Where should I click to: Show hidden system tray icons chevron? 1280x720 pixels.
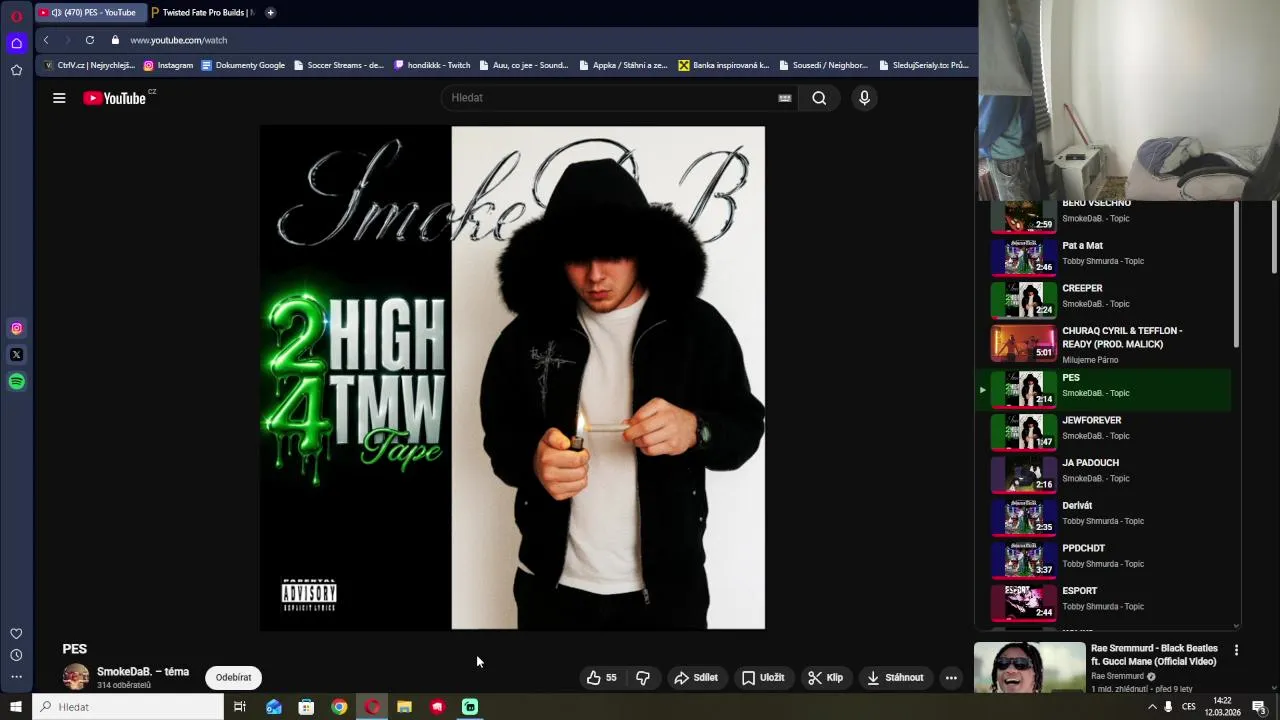pos(1152,707)
